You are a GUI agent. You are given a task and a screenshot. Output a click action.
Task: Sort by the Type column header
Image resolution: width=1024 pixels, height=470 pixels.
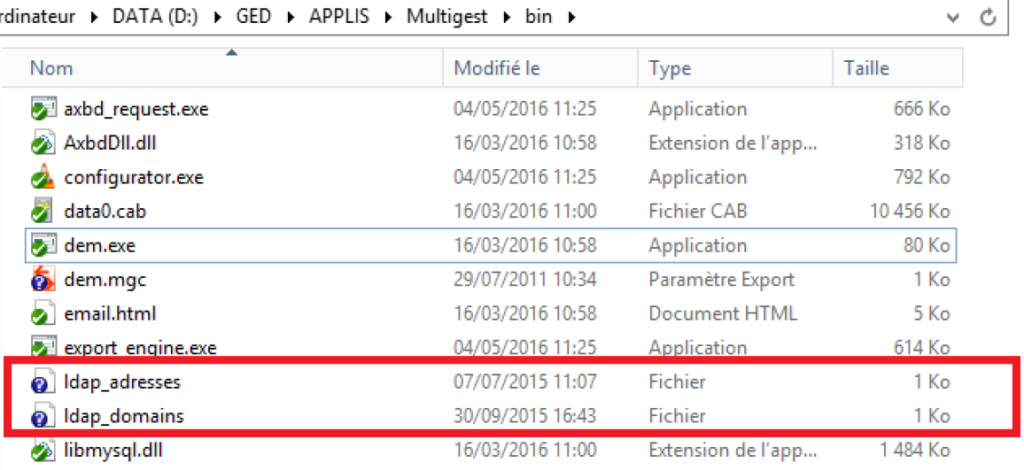coord(670,68)
